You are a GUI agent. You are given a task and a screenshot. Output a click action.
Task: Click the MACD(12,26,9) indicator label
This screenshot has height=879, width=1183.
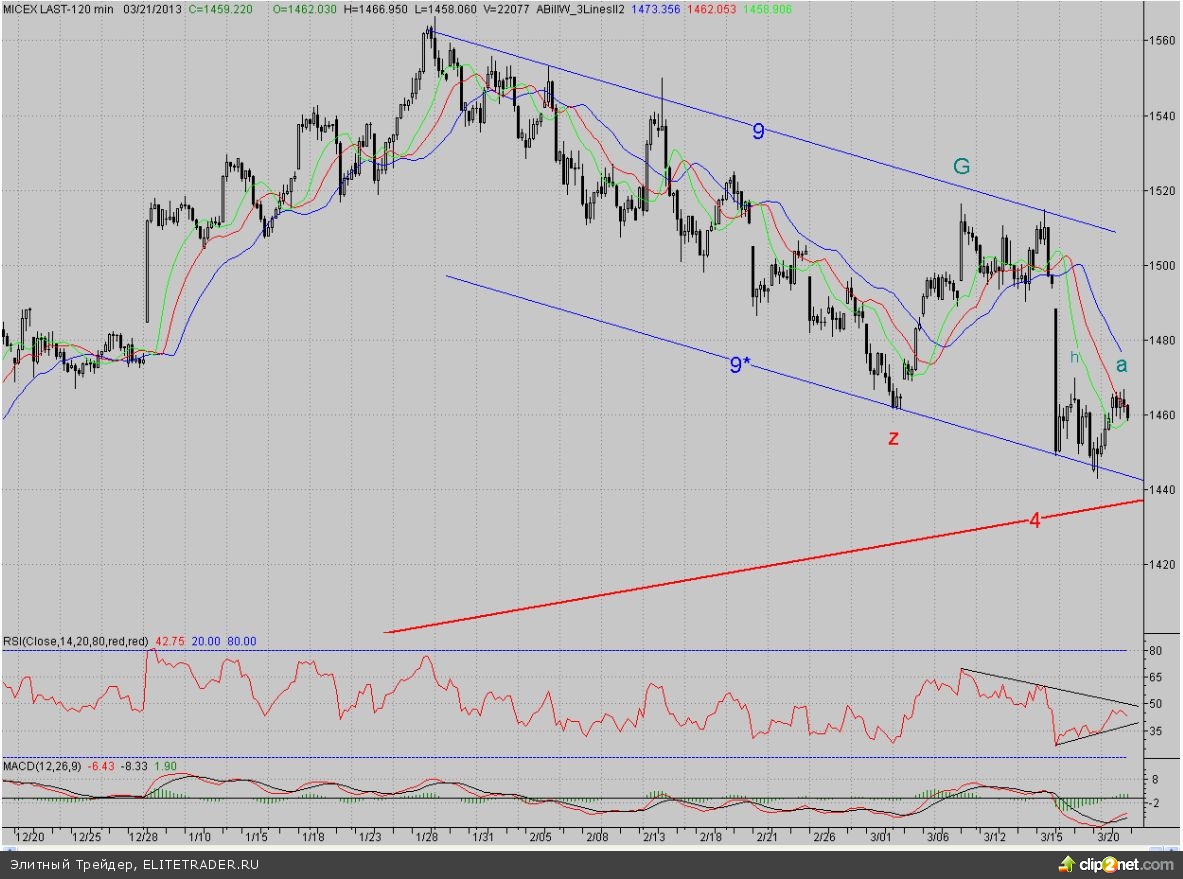tap(40, 766)
